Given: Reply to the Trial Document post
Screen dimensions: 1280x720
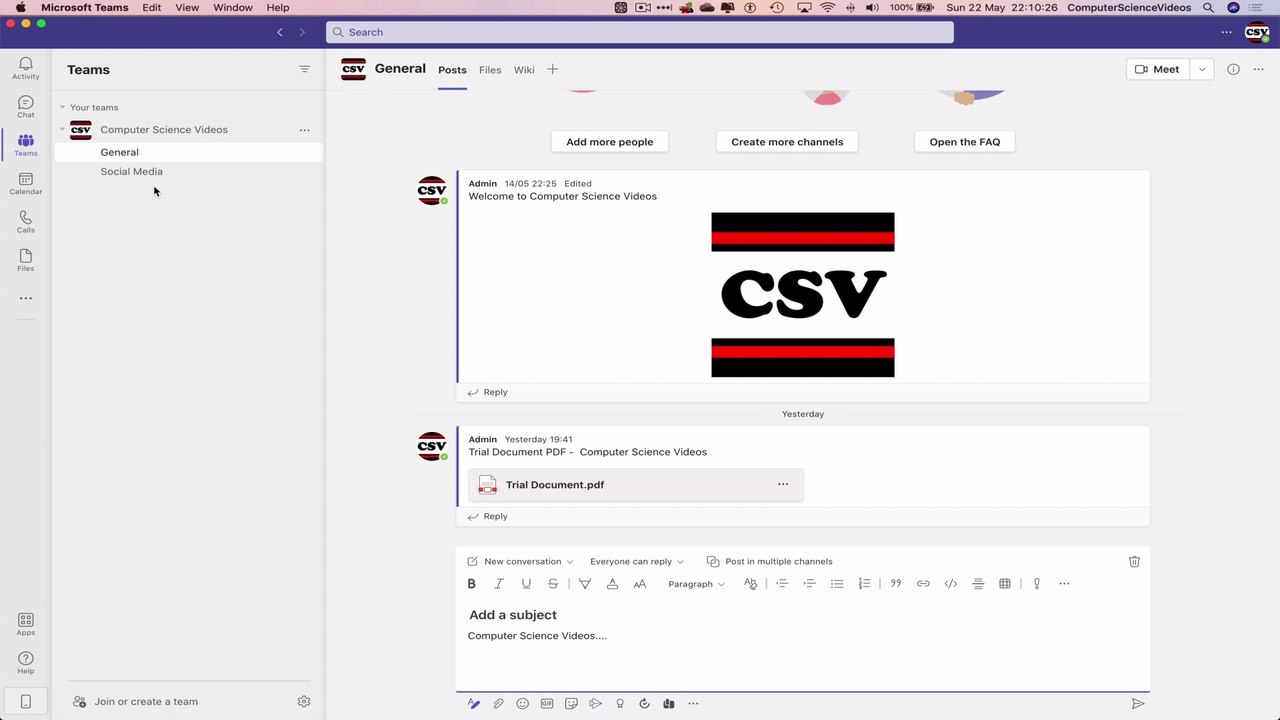Looking at the screenshot, I should [x=488, y=517].
